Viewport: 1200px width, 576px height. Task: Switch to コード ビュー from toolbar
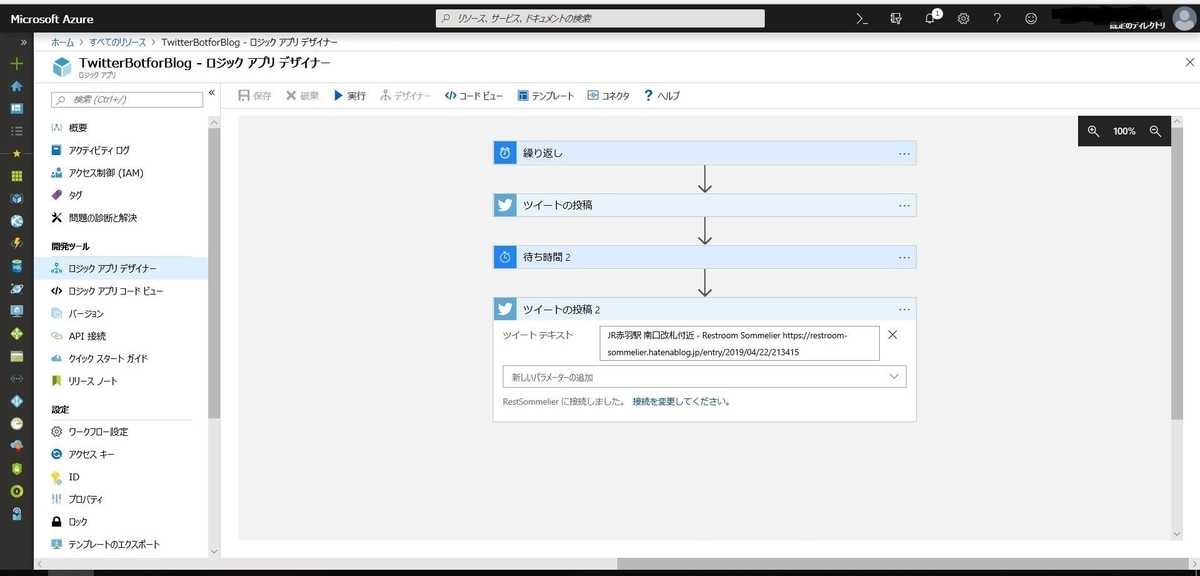pyautogui.click(x=475, y=96)
